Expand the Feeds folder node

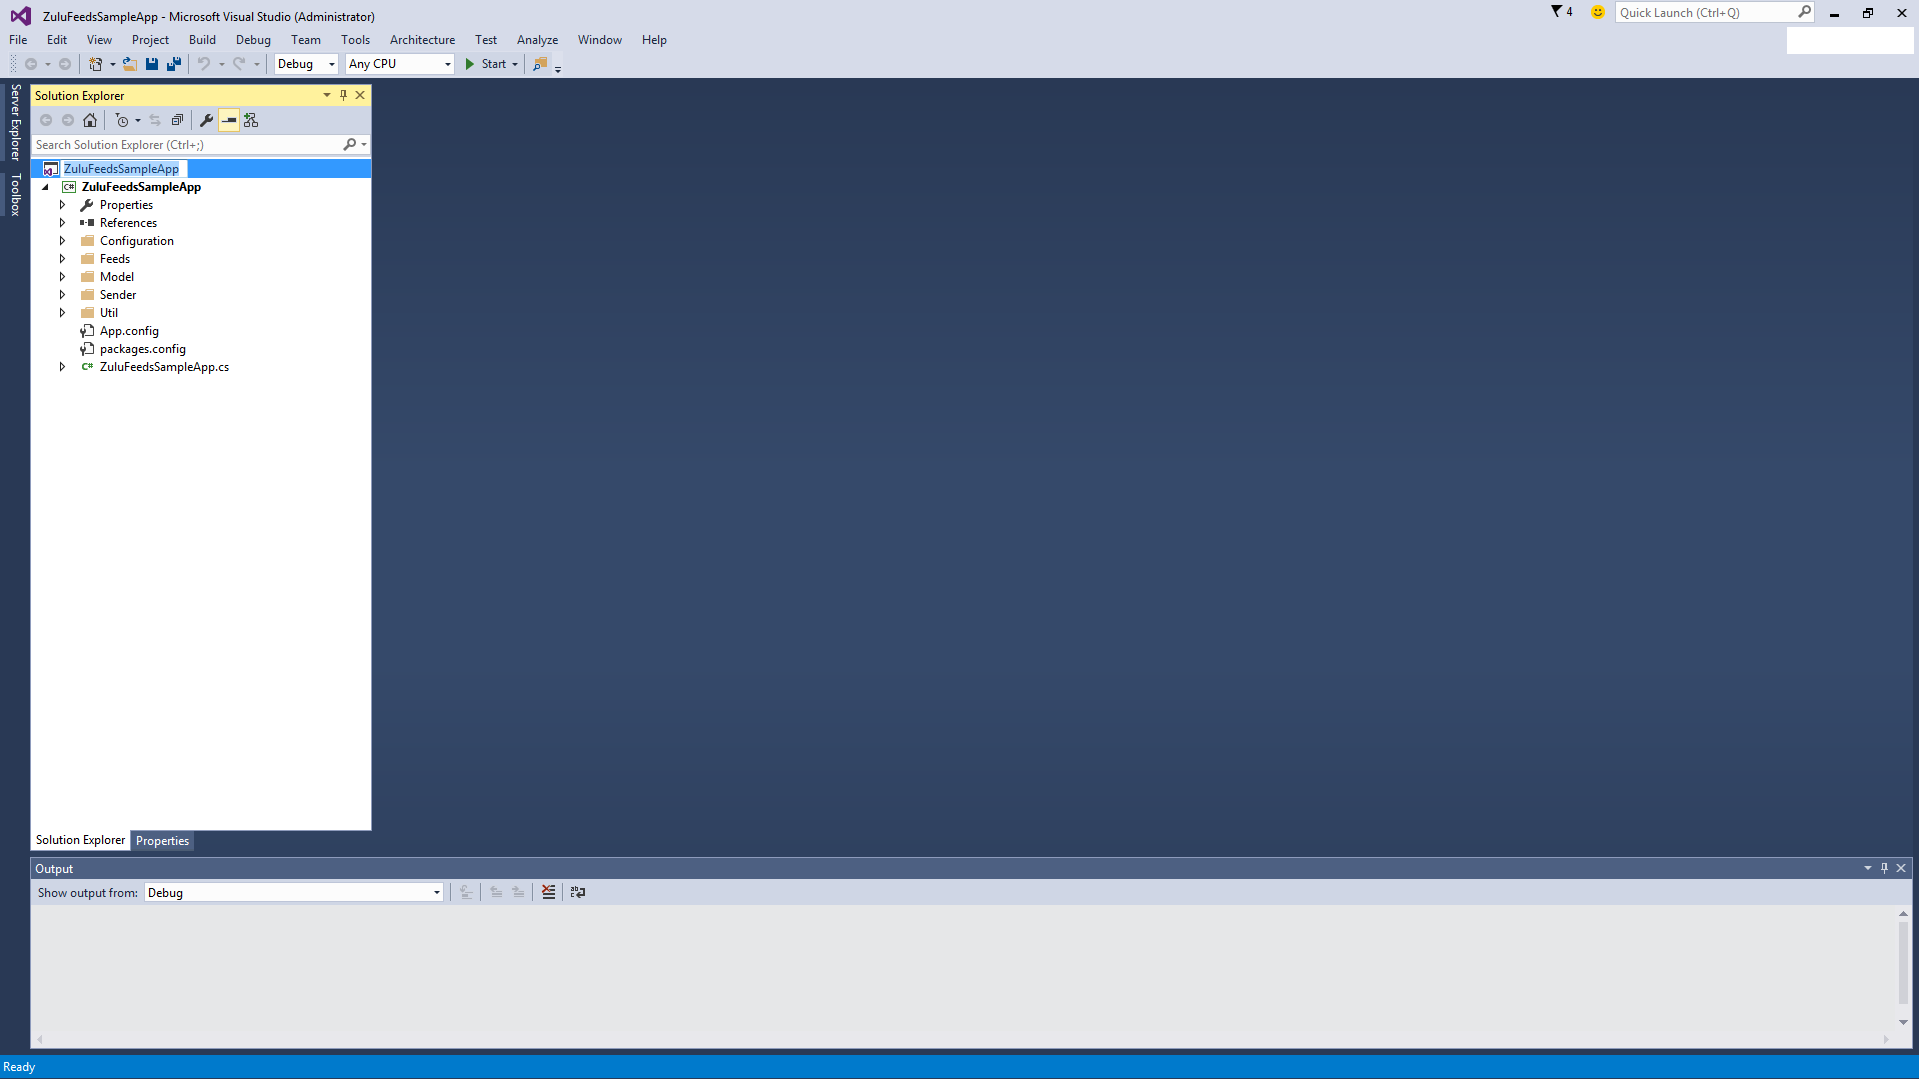click(x=62, y=259)
